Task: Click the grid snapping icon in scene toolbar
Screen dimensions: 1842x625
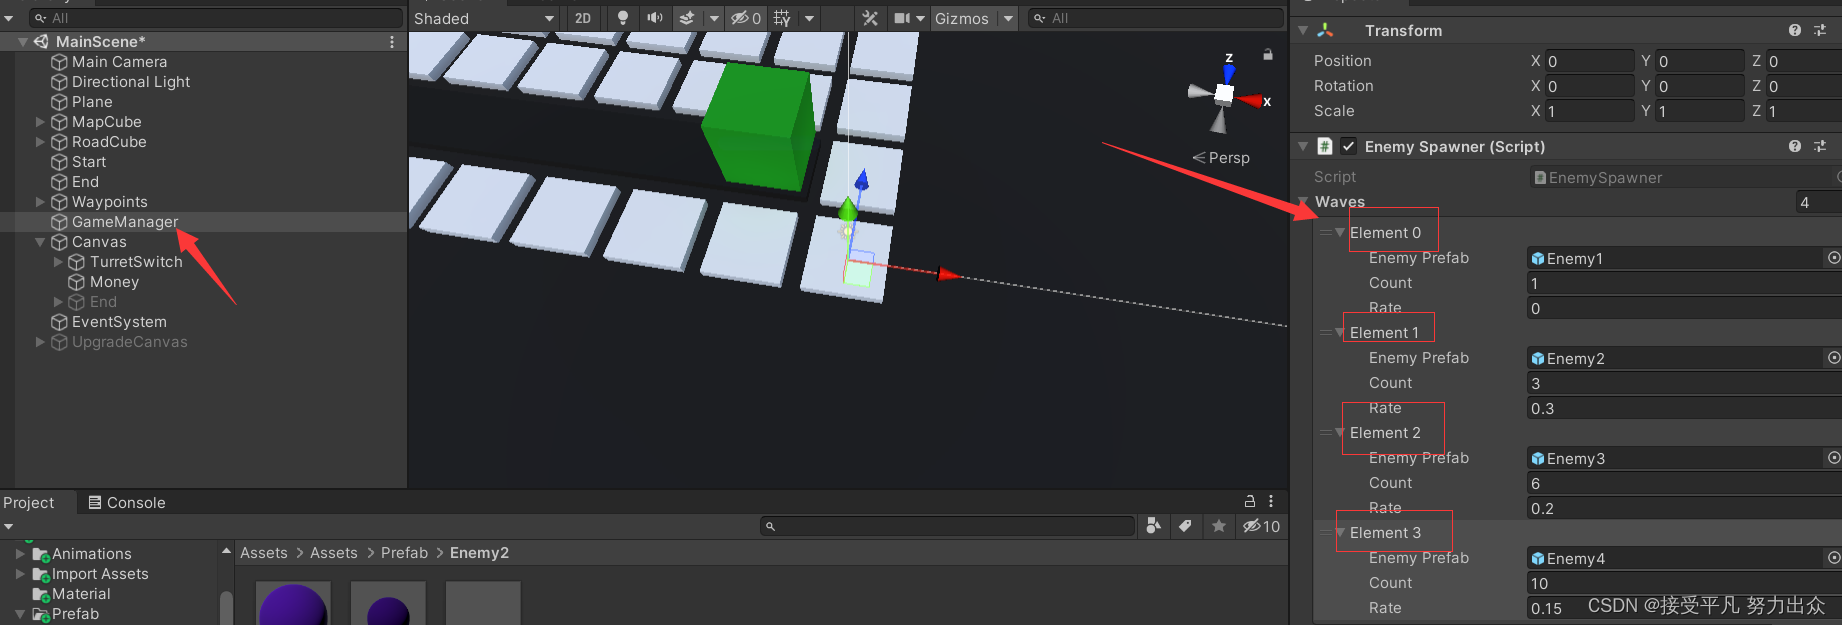Action: tap(782, 18)
